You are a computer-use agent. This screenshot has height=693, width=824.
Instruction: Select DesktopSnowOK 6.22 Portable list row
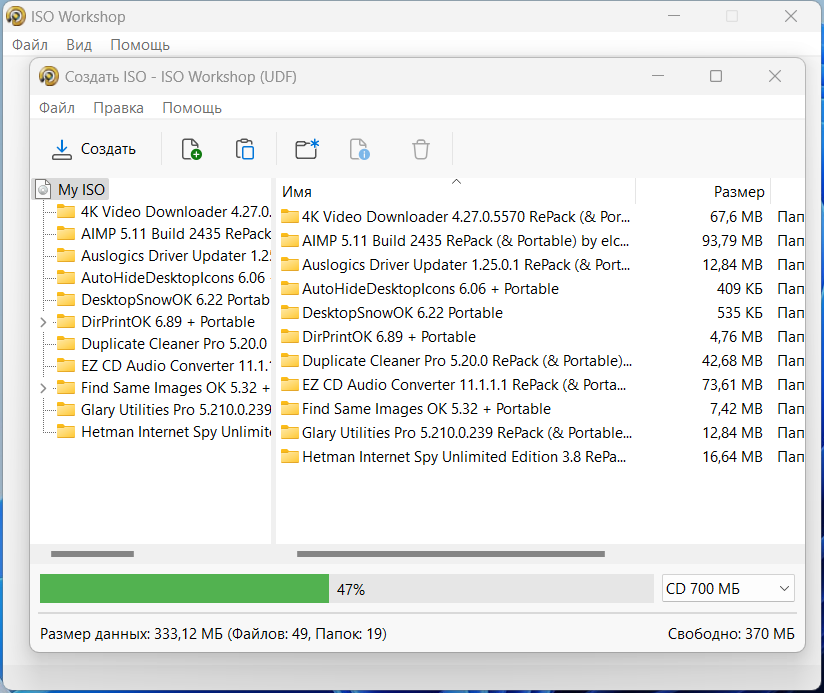point(540,313)
